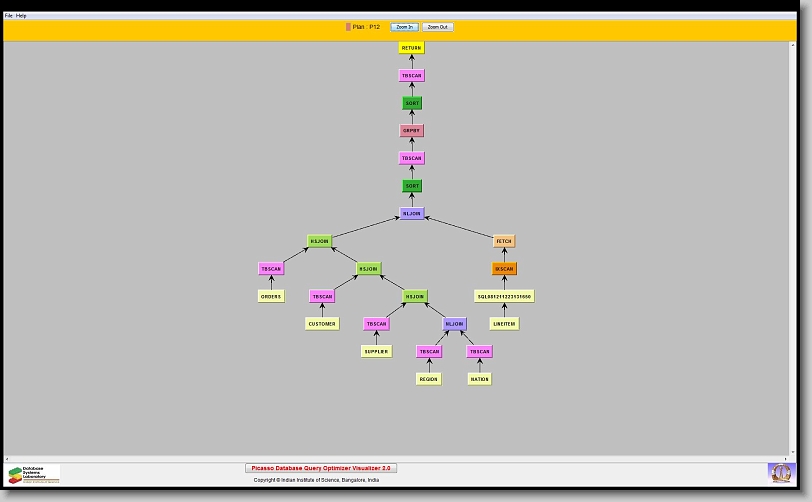Click the Zoom Out button
This screenshot has width=812, height=502.
coord(437,27)
